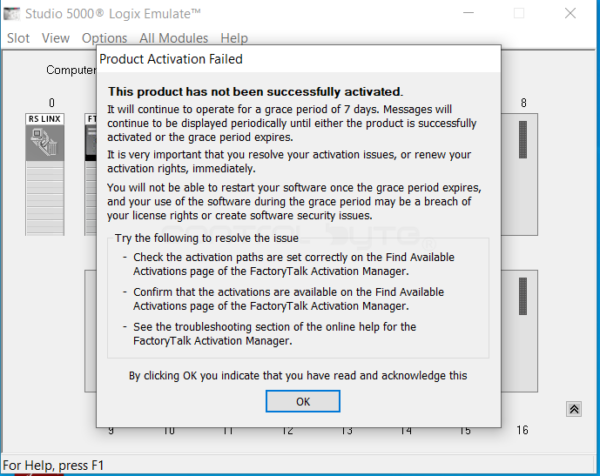Click the slot number 0 label
Screen dimensions: 600x476
(51, 103)
